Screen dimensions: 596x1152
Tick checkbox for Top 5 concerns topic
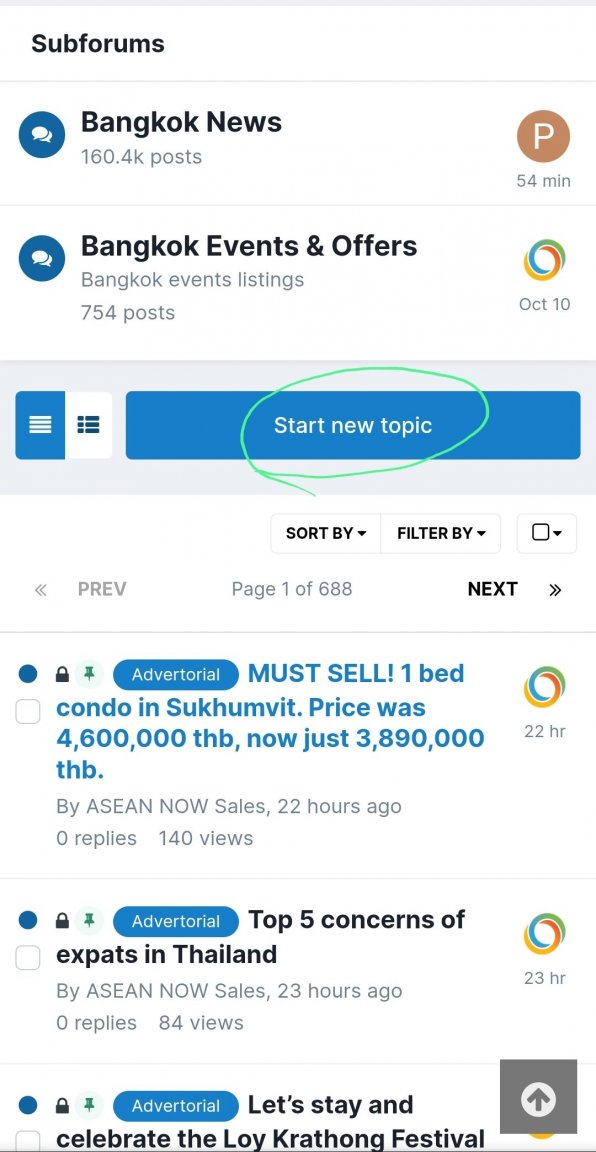pyautogui.click(x=28, y=957)
